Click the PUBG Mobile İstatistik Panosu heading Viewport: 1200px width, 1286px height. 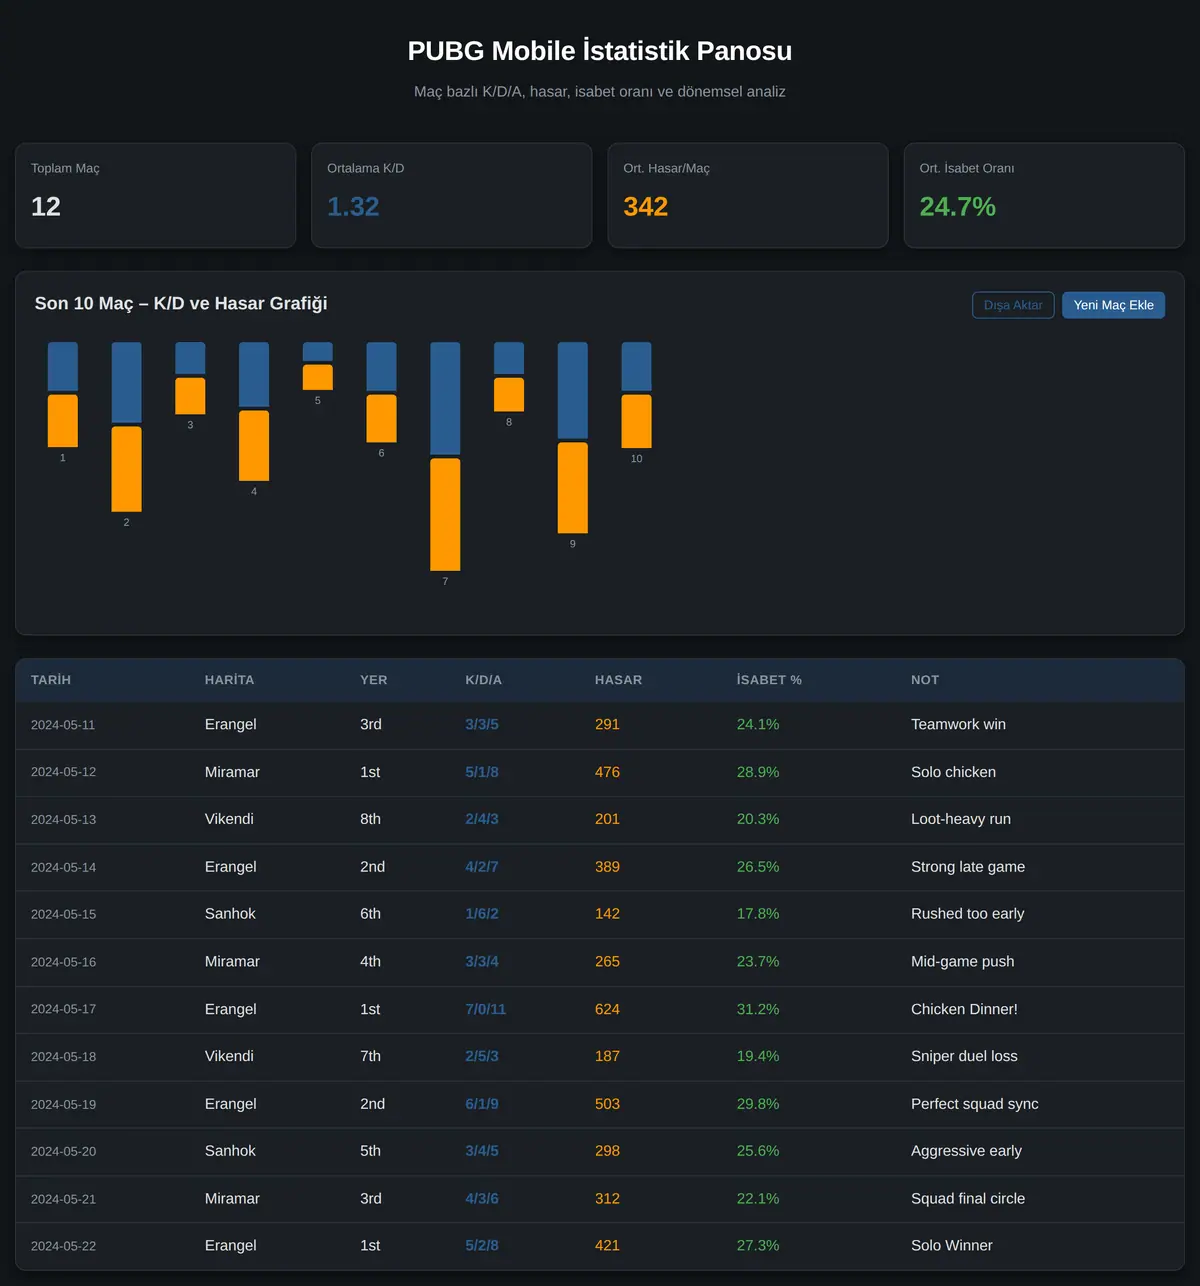point(600,51)
